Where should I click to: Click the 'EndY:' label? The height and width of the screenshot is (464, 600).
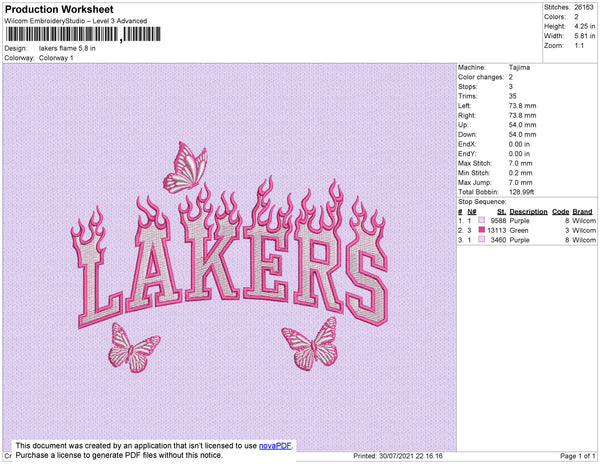point(467,154)
